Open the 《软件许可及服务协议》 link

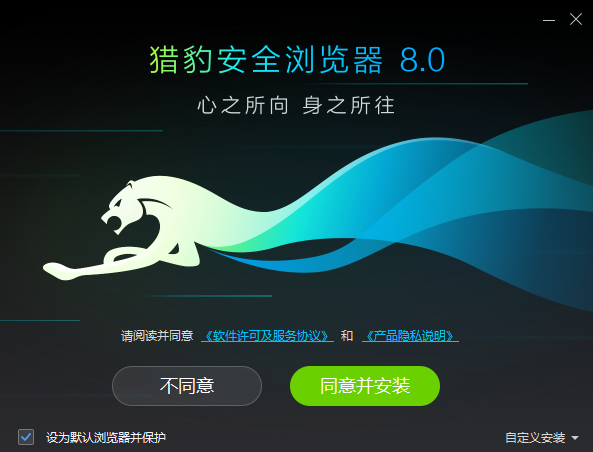[267, 336]
